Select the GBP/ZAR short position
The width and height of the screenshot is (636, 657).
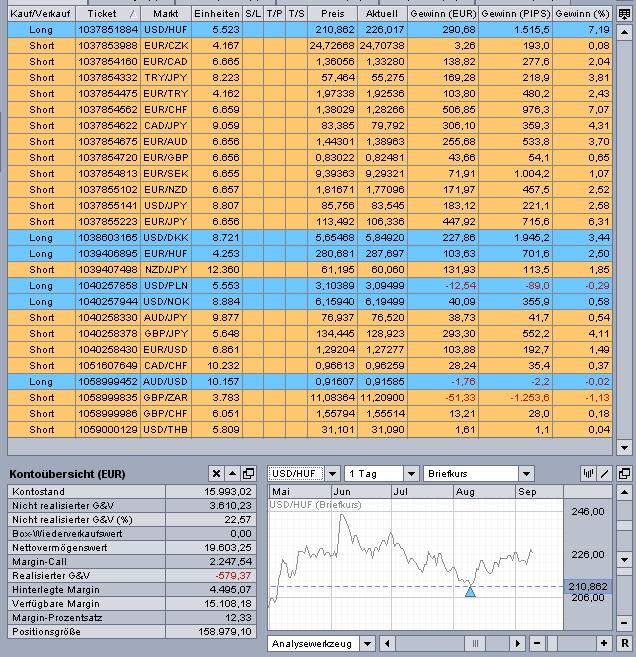310,398
